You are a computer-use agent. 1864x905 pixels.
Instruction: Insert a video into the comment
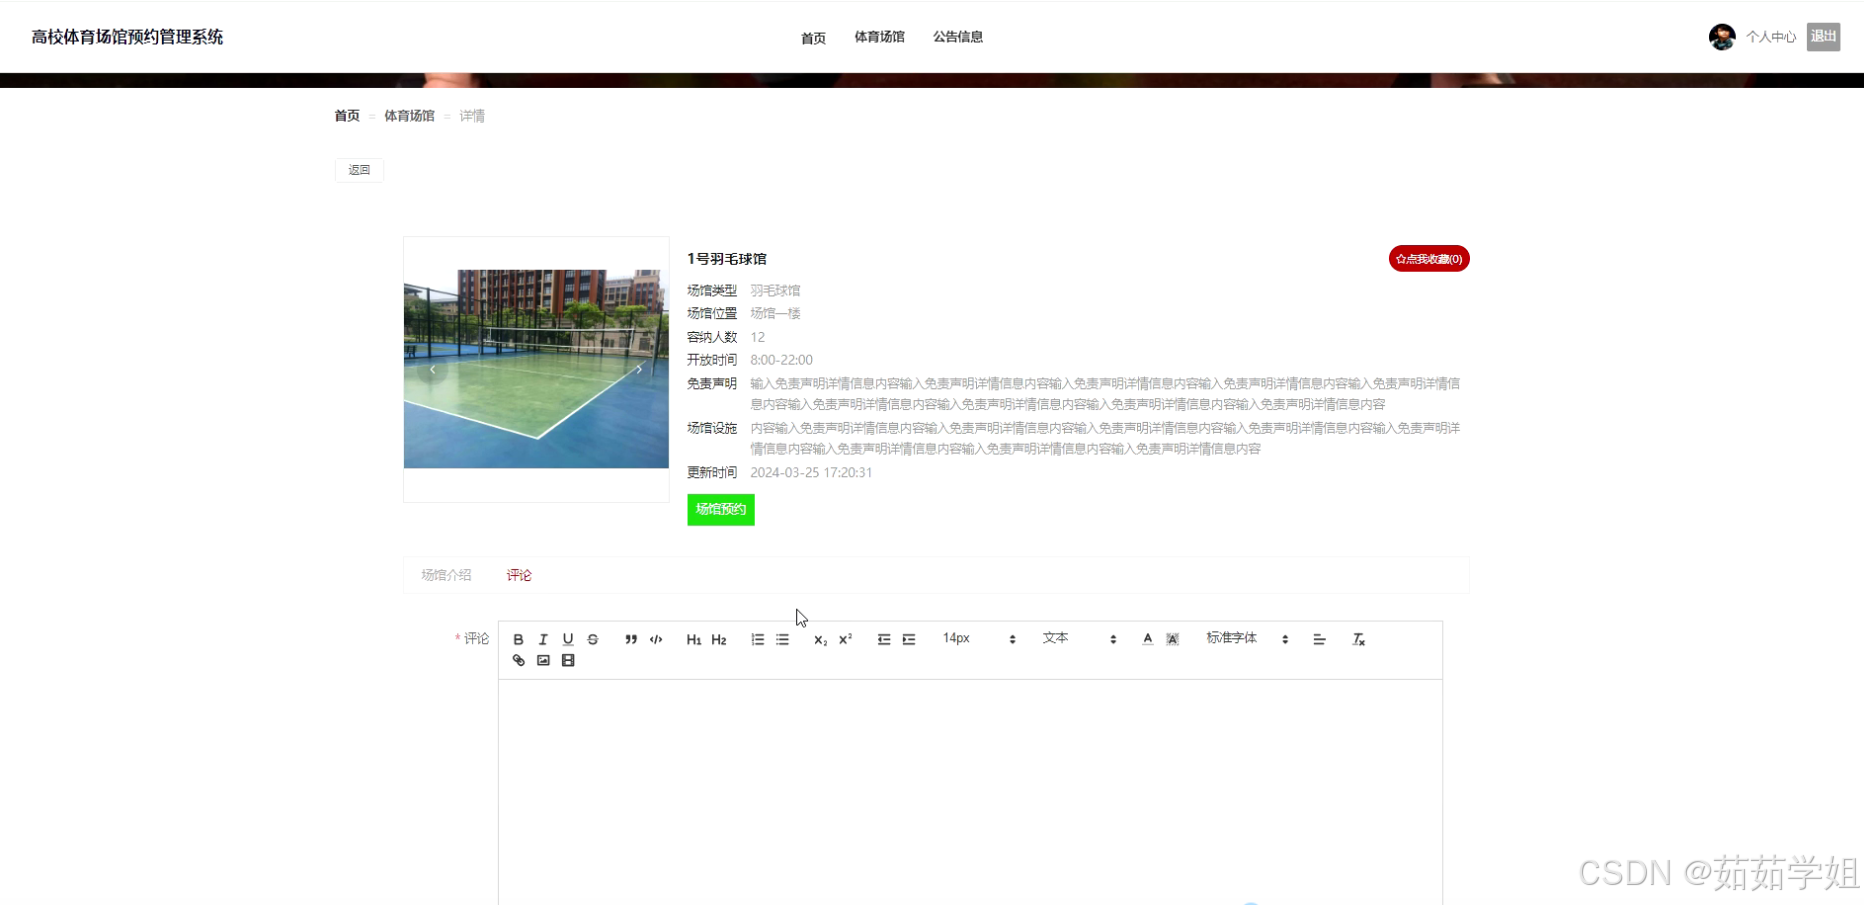point(568,660)
